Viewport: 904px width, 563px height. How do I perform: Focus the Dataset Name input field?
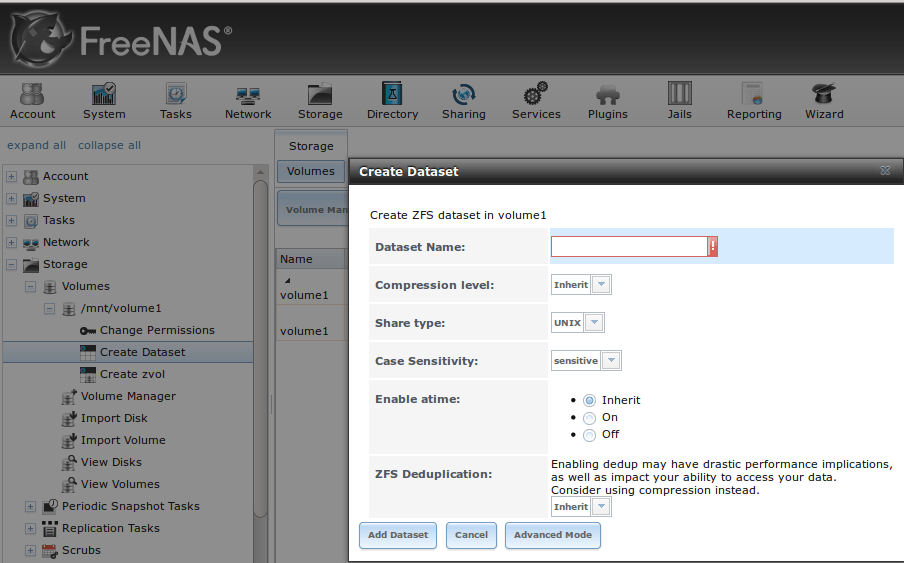629,247
